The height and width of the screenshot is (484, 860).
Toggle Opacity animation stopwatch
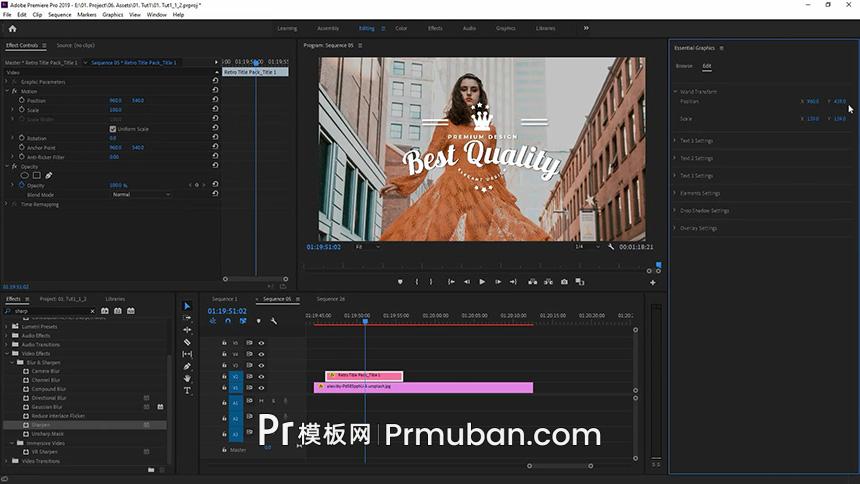coord(21,185)
